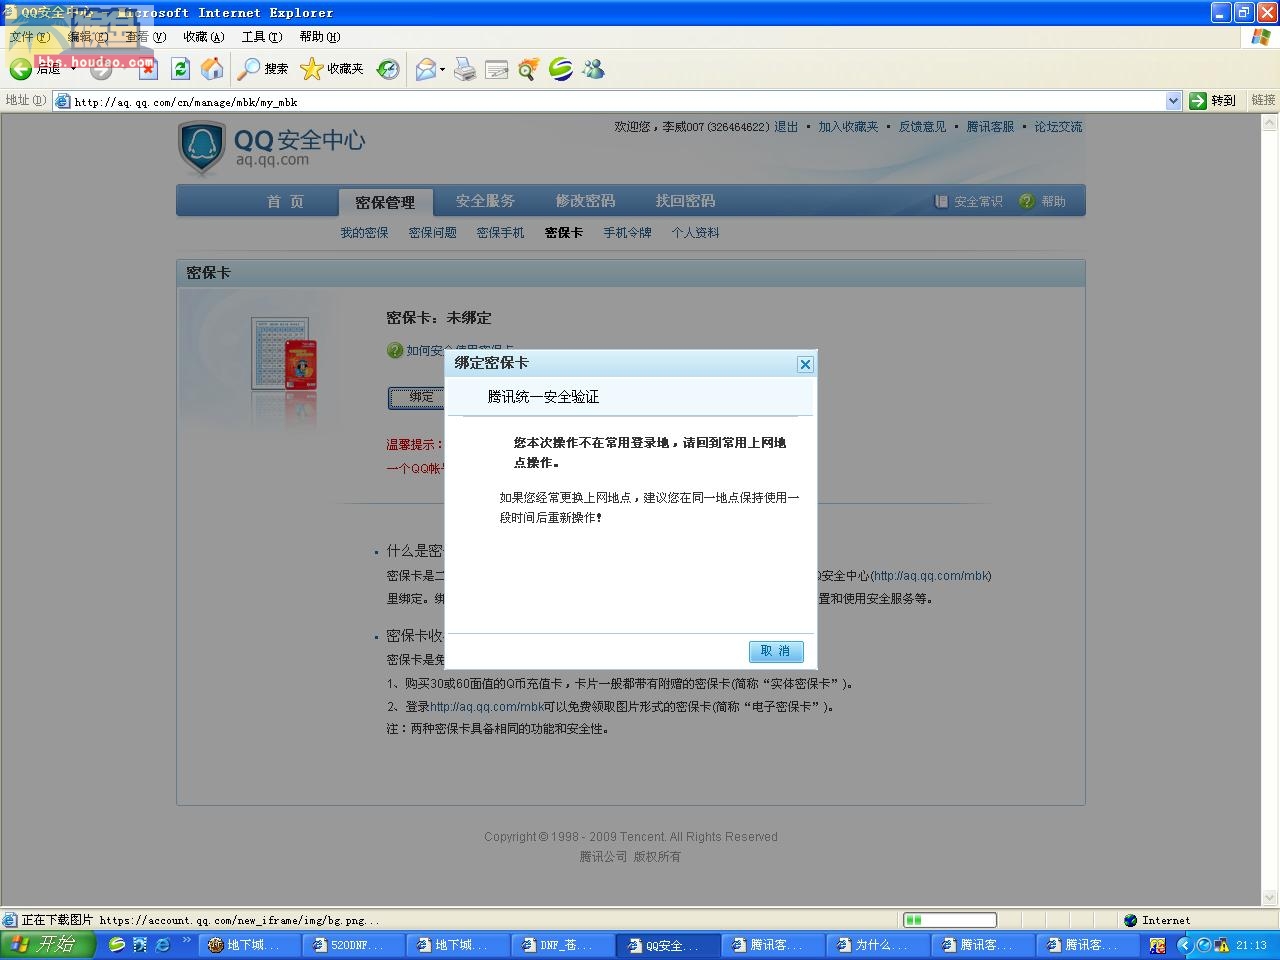Open the 查看(V) menu
The image size is (1280, 960).
[146, 37]
